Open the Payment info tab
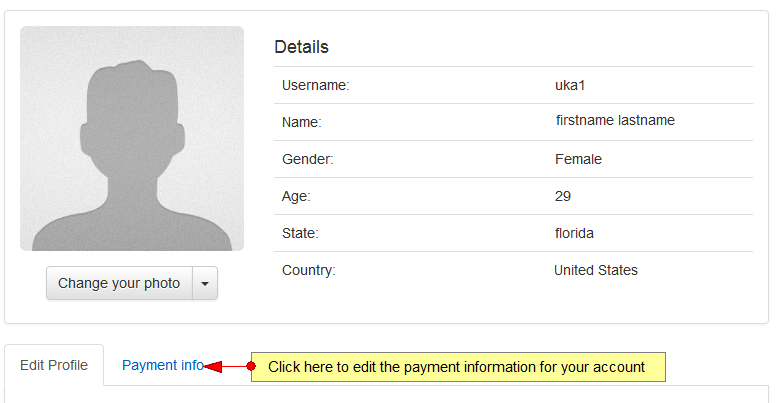This screenshot has height=403, width=779. tap(162, 366)
